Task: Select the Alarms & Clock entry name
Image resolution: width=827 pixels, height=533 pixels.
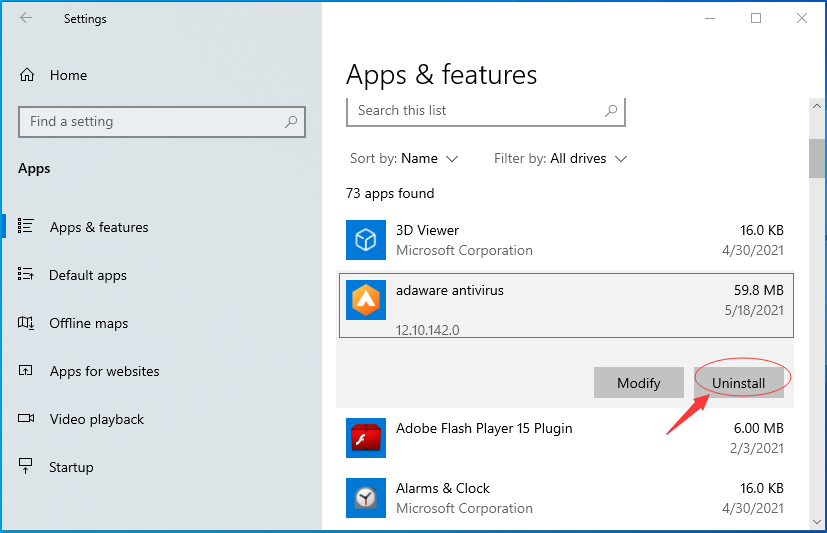Action: (443, 488)
